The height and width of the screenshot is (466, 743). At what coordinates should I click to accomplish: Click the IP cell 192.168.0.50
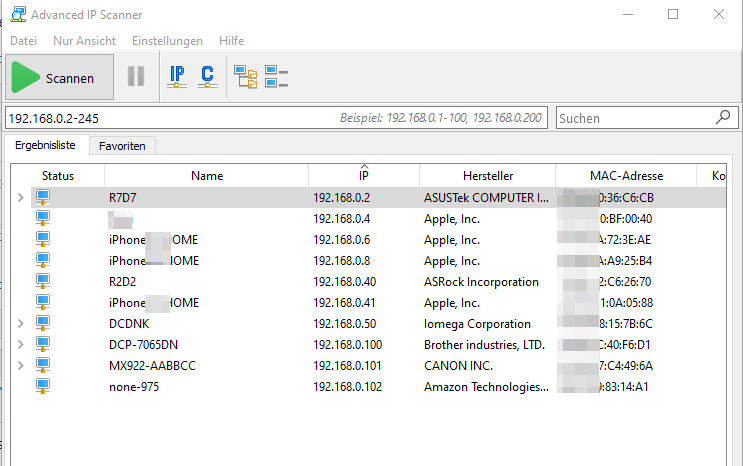(x=344, y=324)
